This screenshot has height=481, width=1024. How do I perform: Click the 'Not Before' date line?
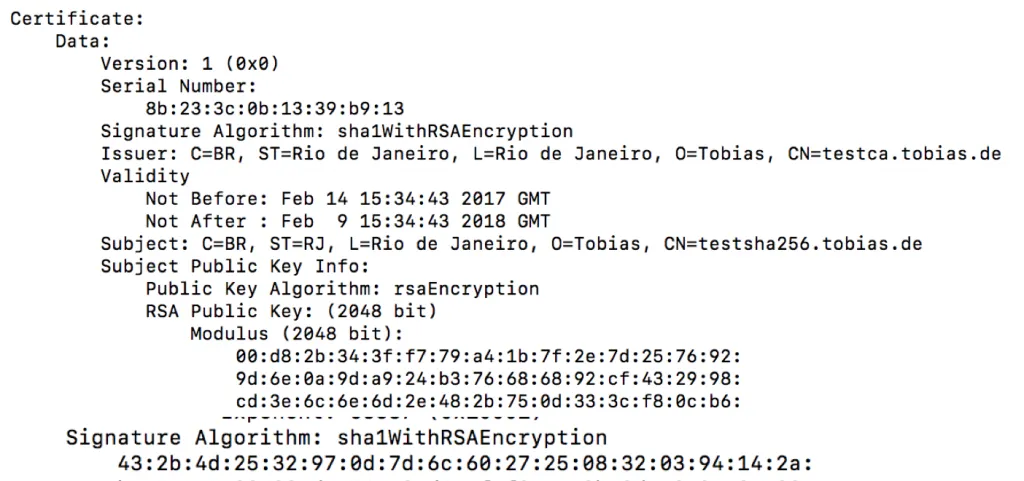click(x=347, y=198)
